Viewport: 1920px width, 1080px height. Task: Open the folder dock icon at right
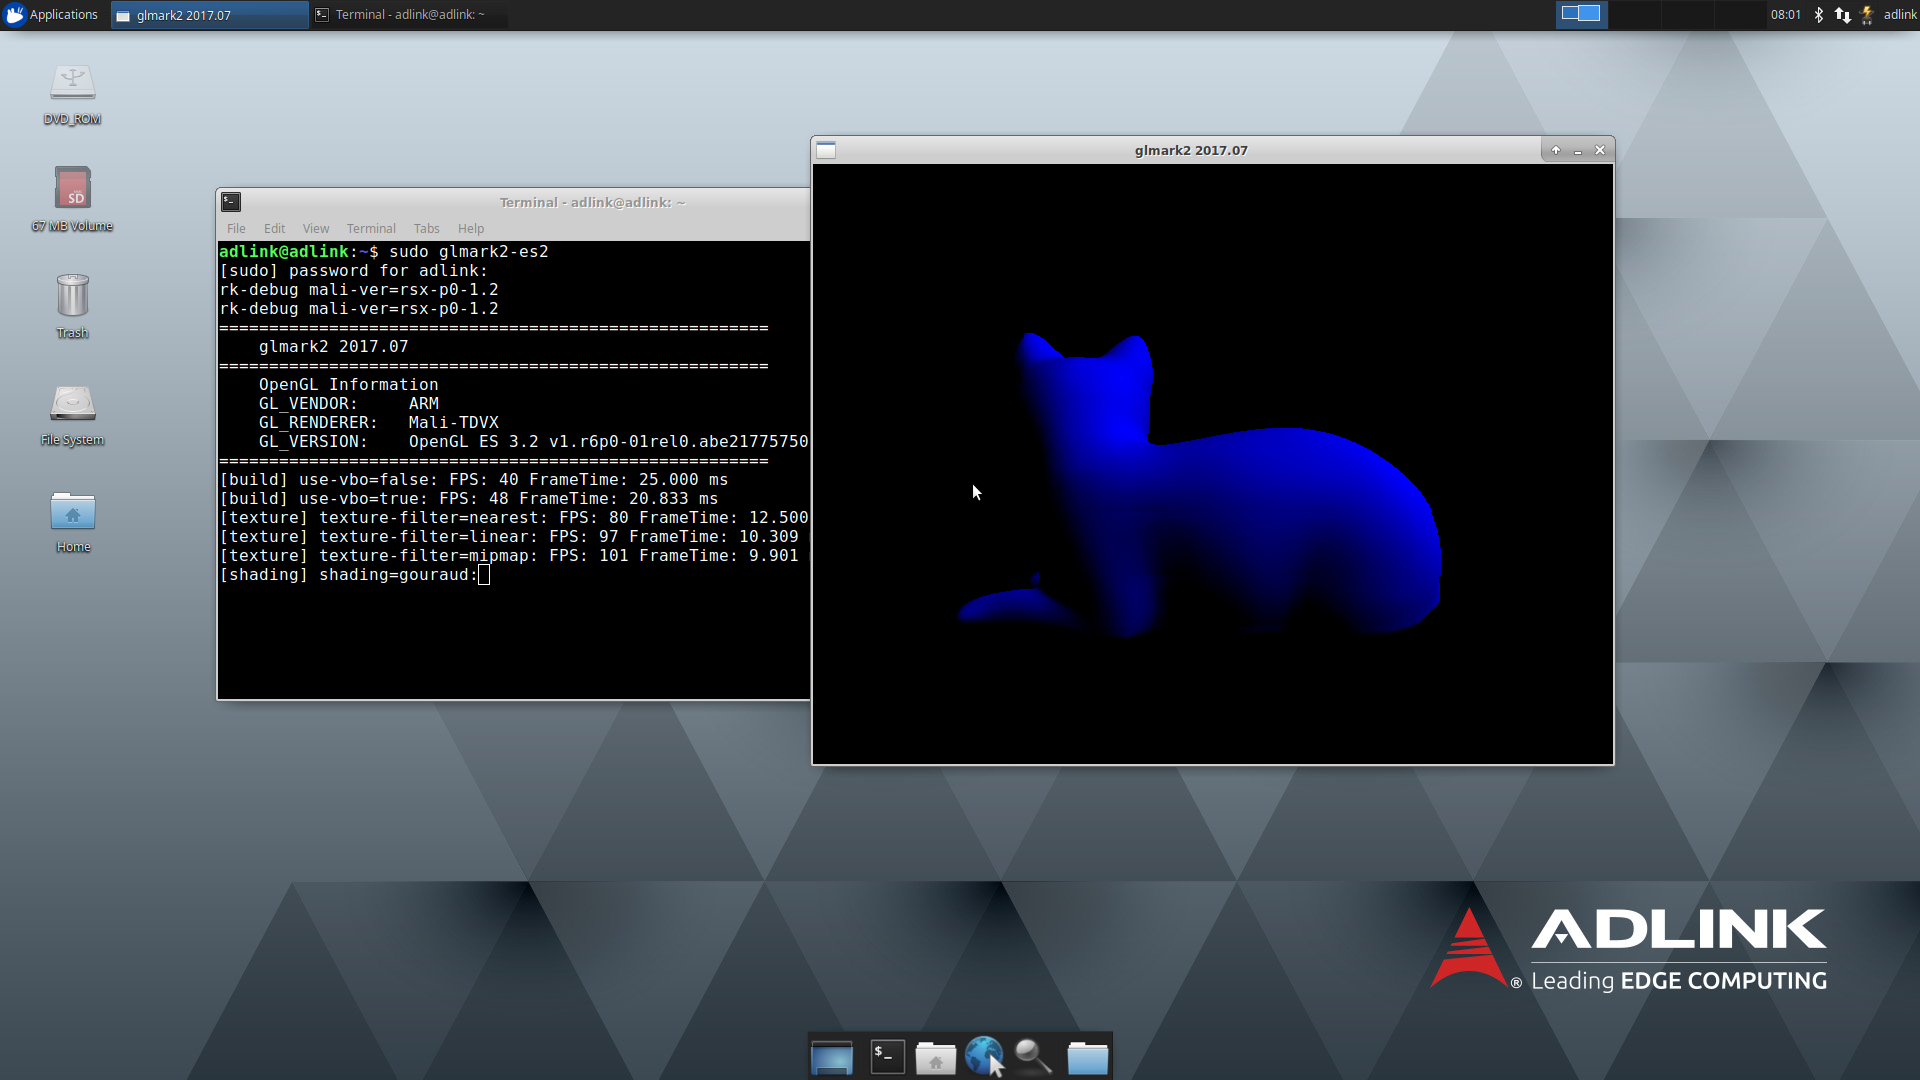(1087, 1057)
